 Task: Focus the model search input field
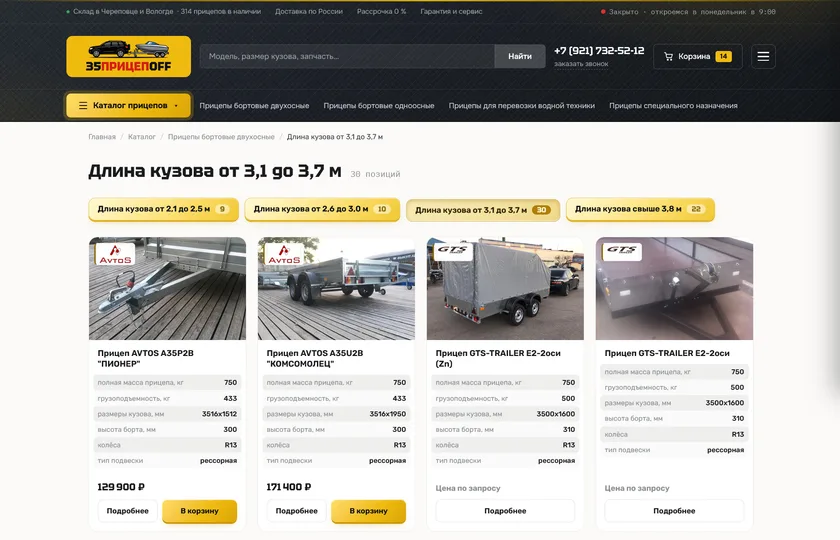347,56
